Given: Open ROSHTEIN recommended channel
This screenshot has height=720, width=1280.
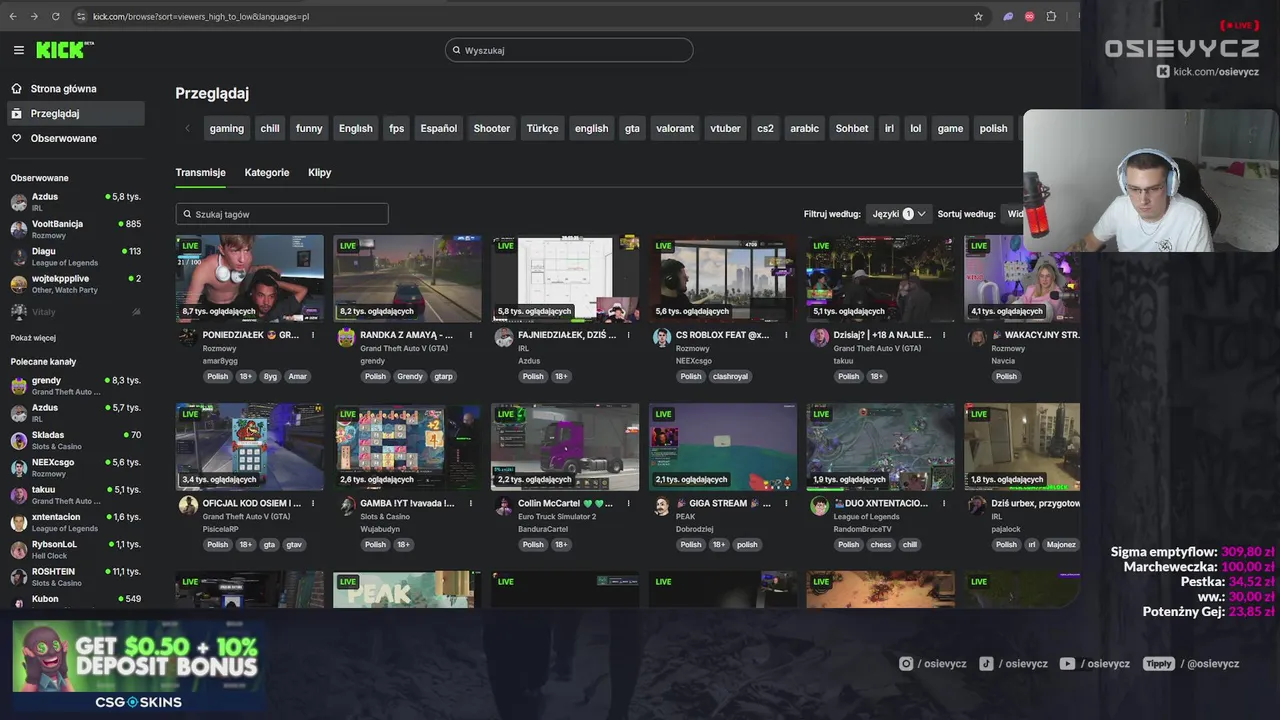Looking at the screenshot, I should point(75,576).
